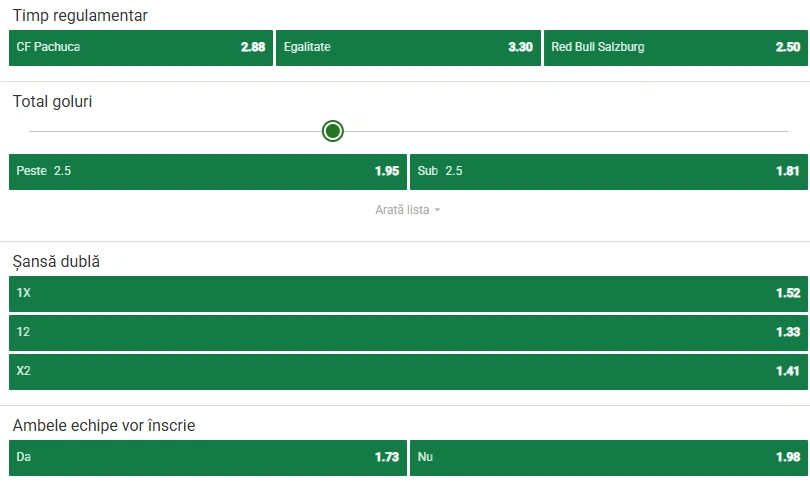Click the Ambele echipe vor înscrie heading
Viewport: 810px width, 482px height.
click(104, 425)
